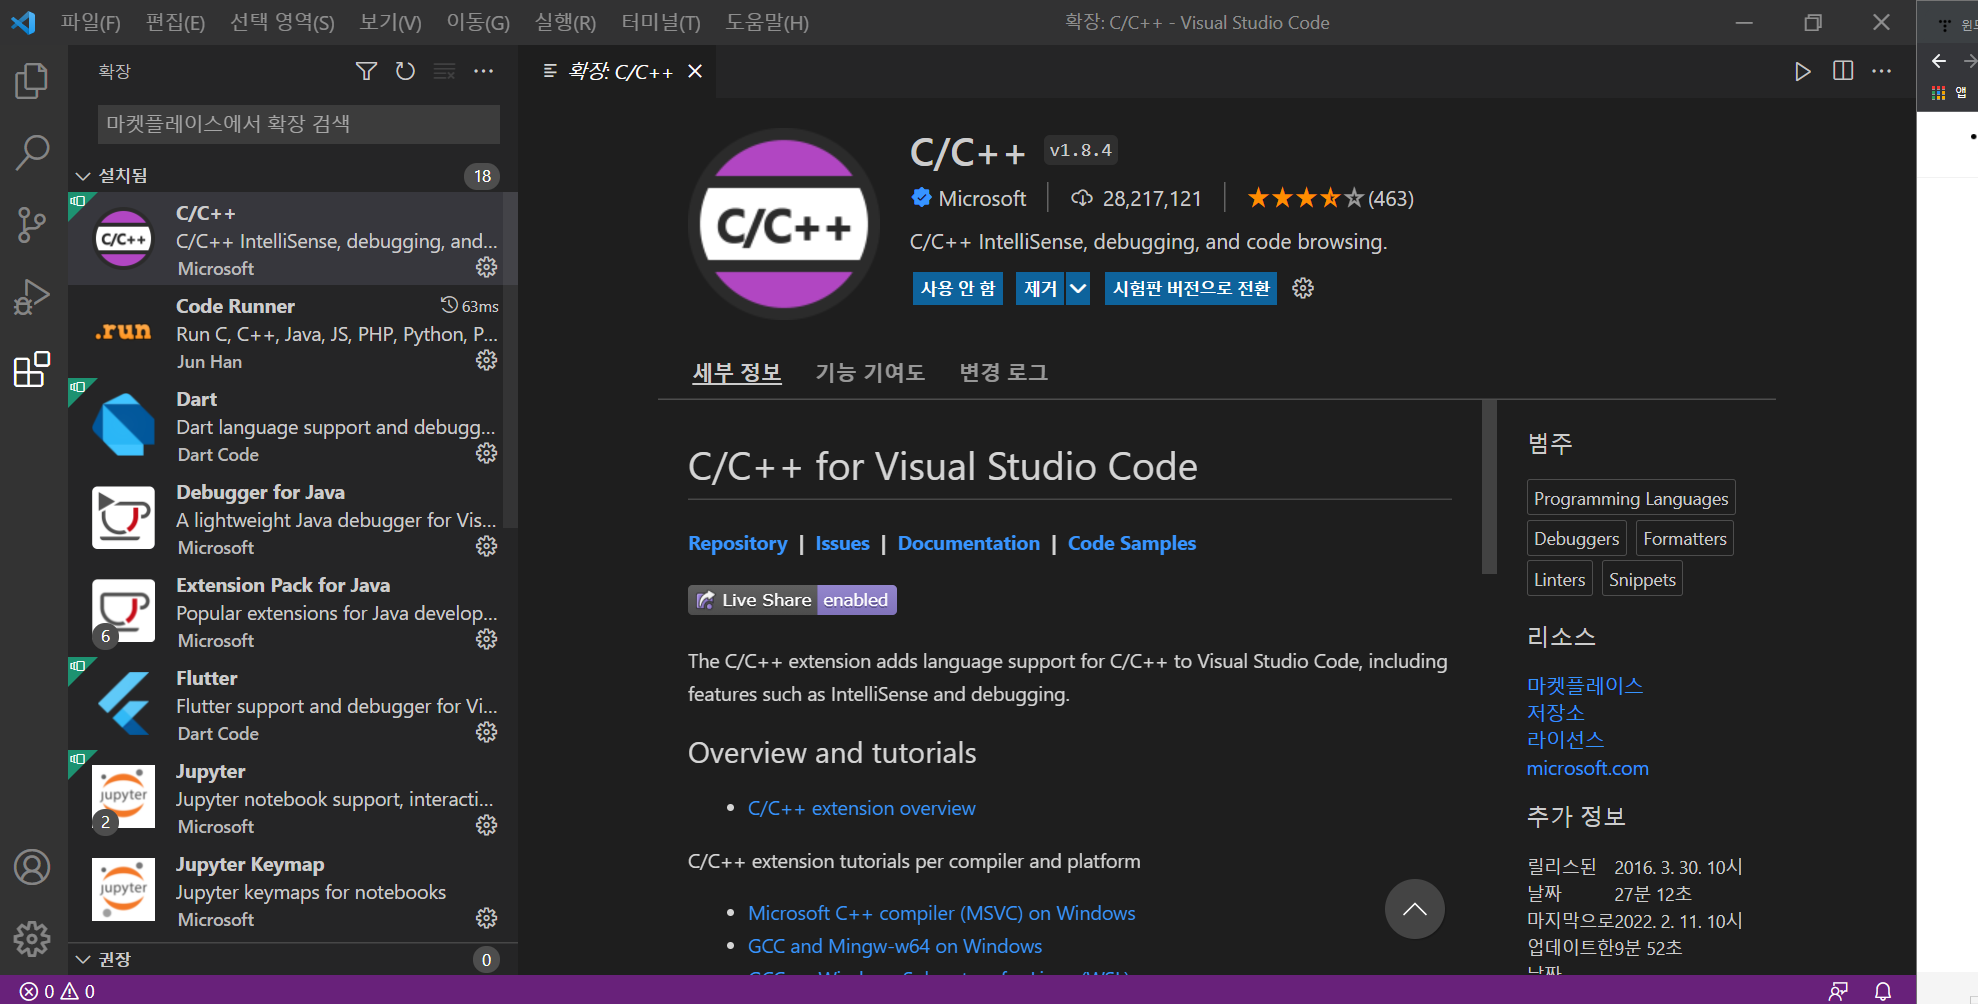This screenshot has width=1978, height=1004.
Task: Open the 마켓플레이스 resource link
Action: pos(1584,685)
